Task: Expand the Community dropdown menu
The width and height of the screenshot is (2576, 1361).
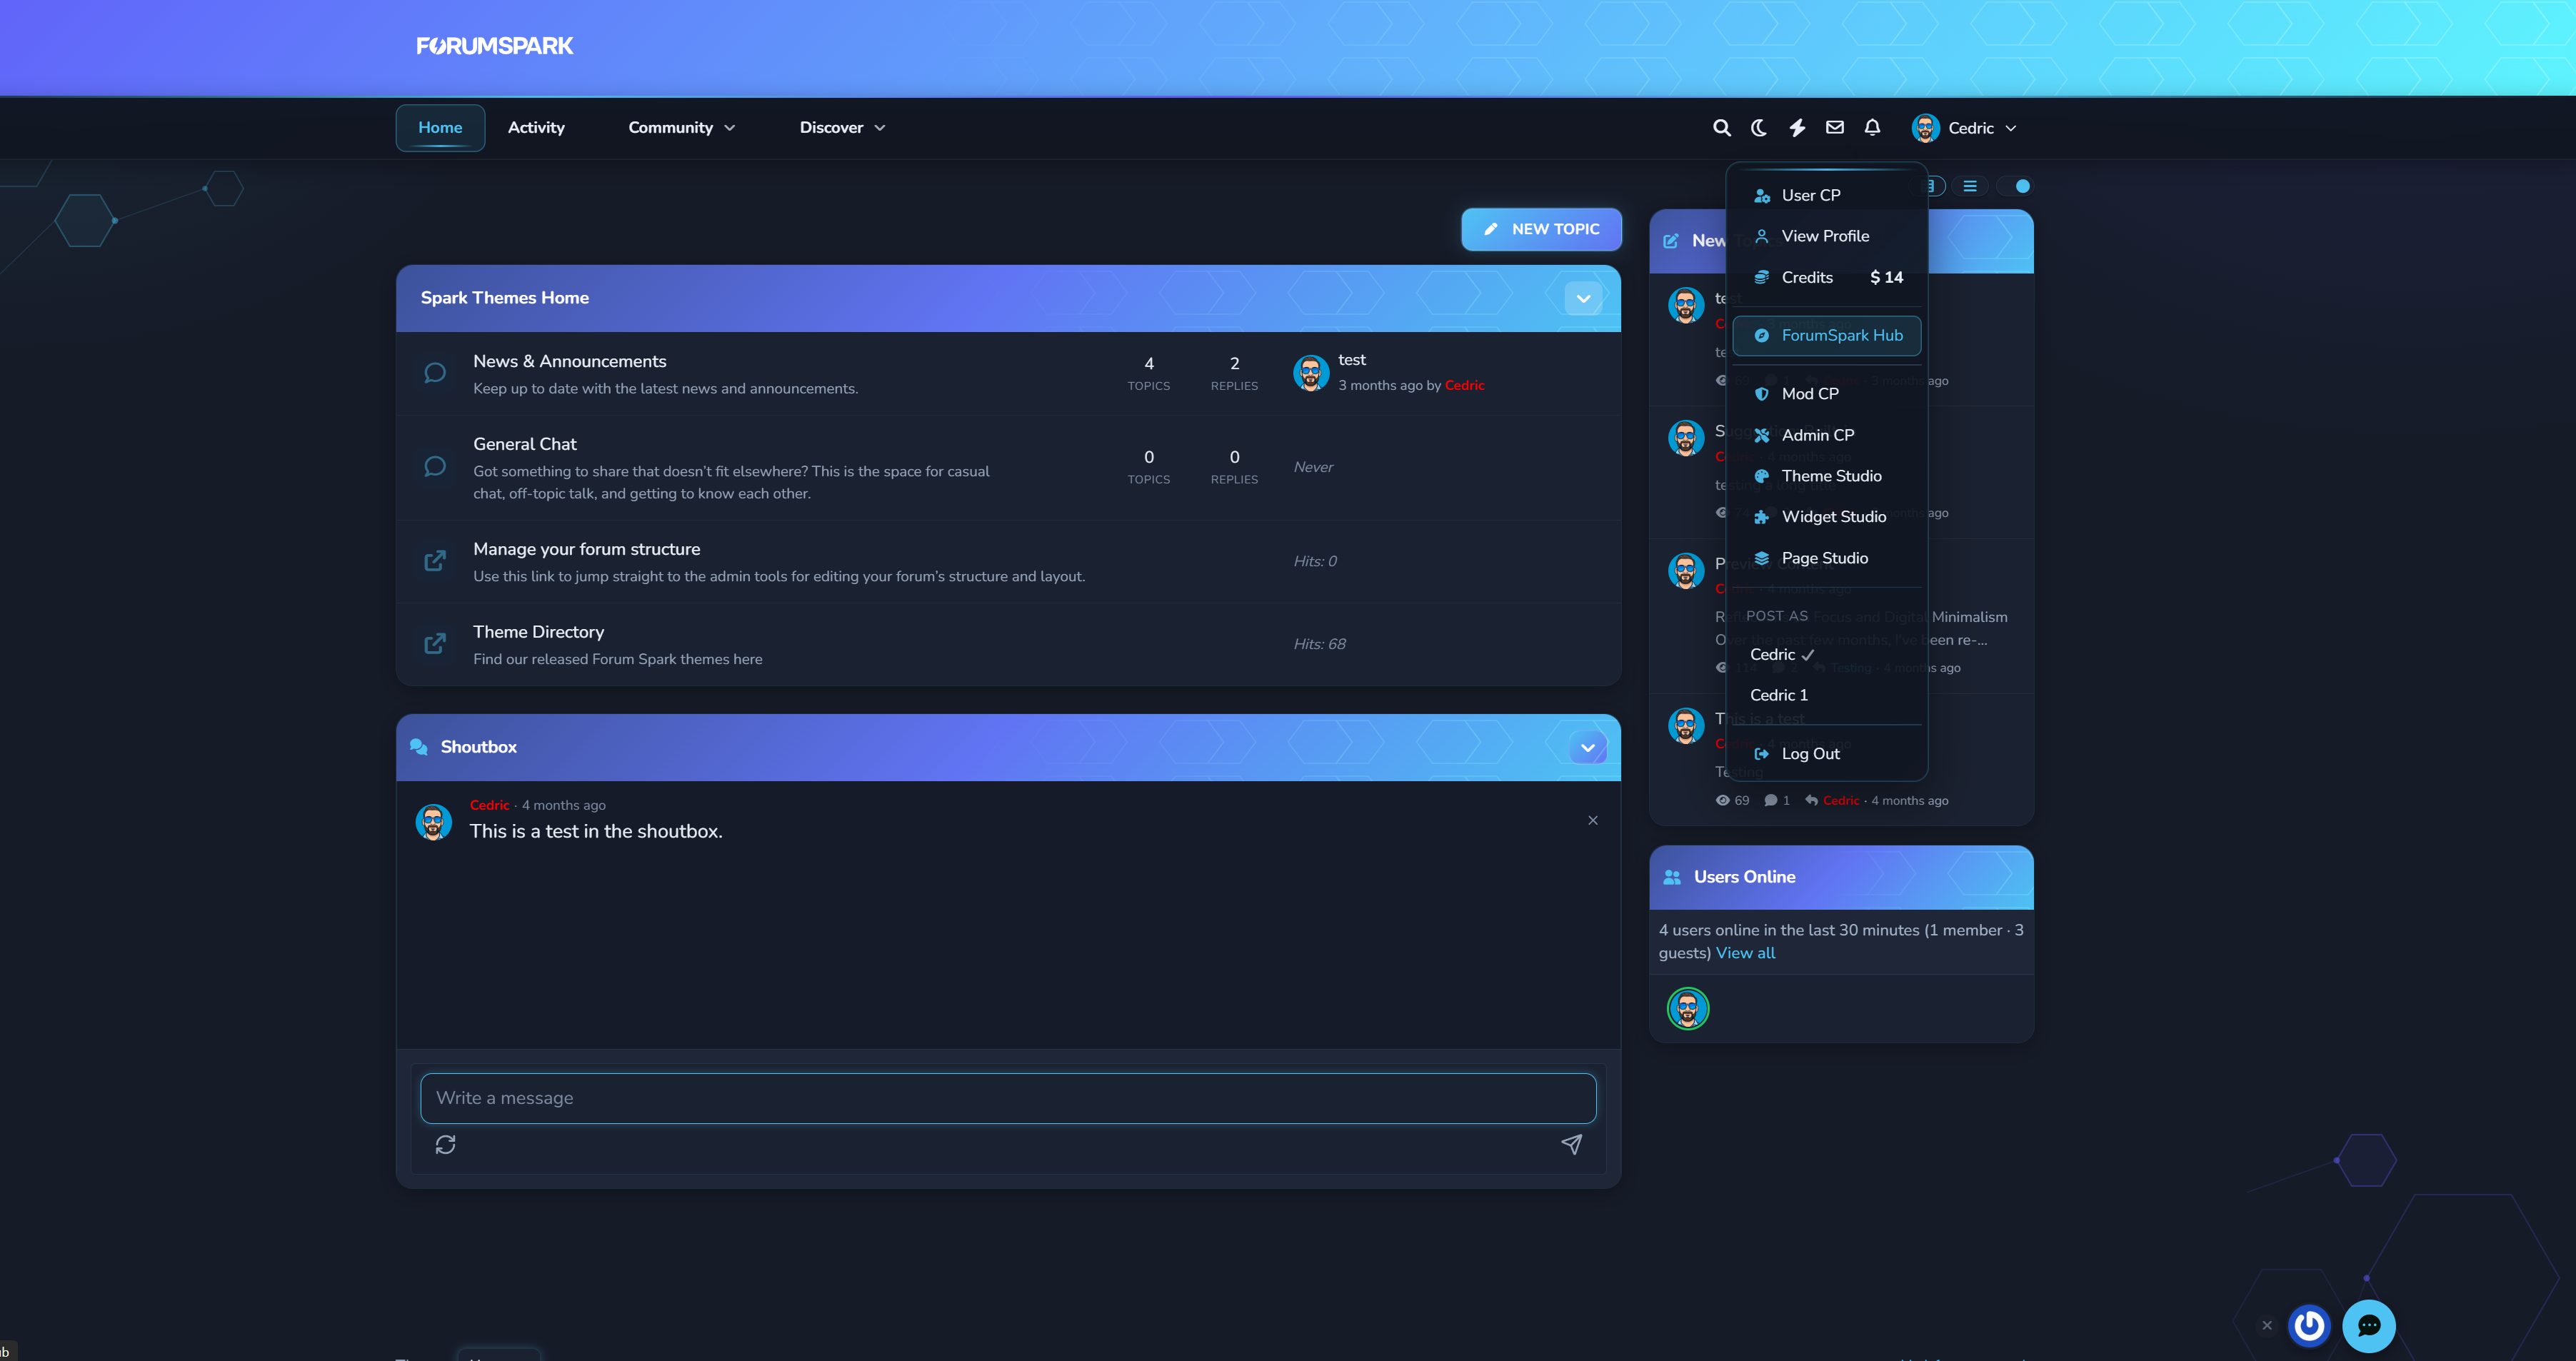Action: click(681, 128)
